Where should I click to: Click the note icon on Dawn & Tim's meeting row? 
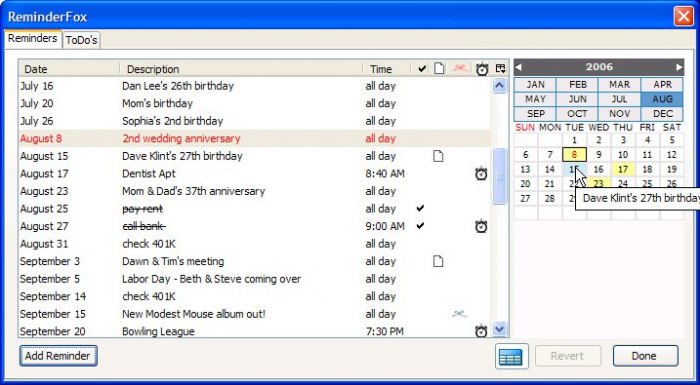pyautogui.click(x=438, y=261)
